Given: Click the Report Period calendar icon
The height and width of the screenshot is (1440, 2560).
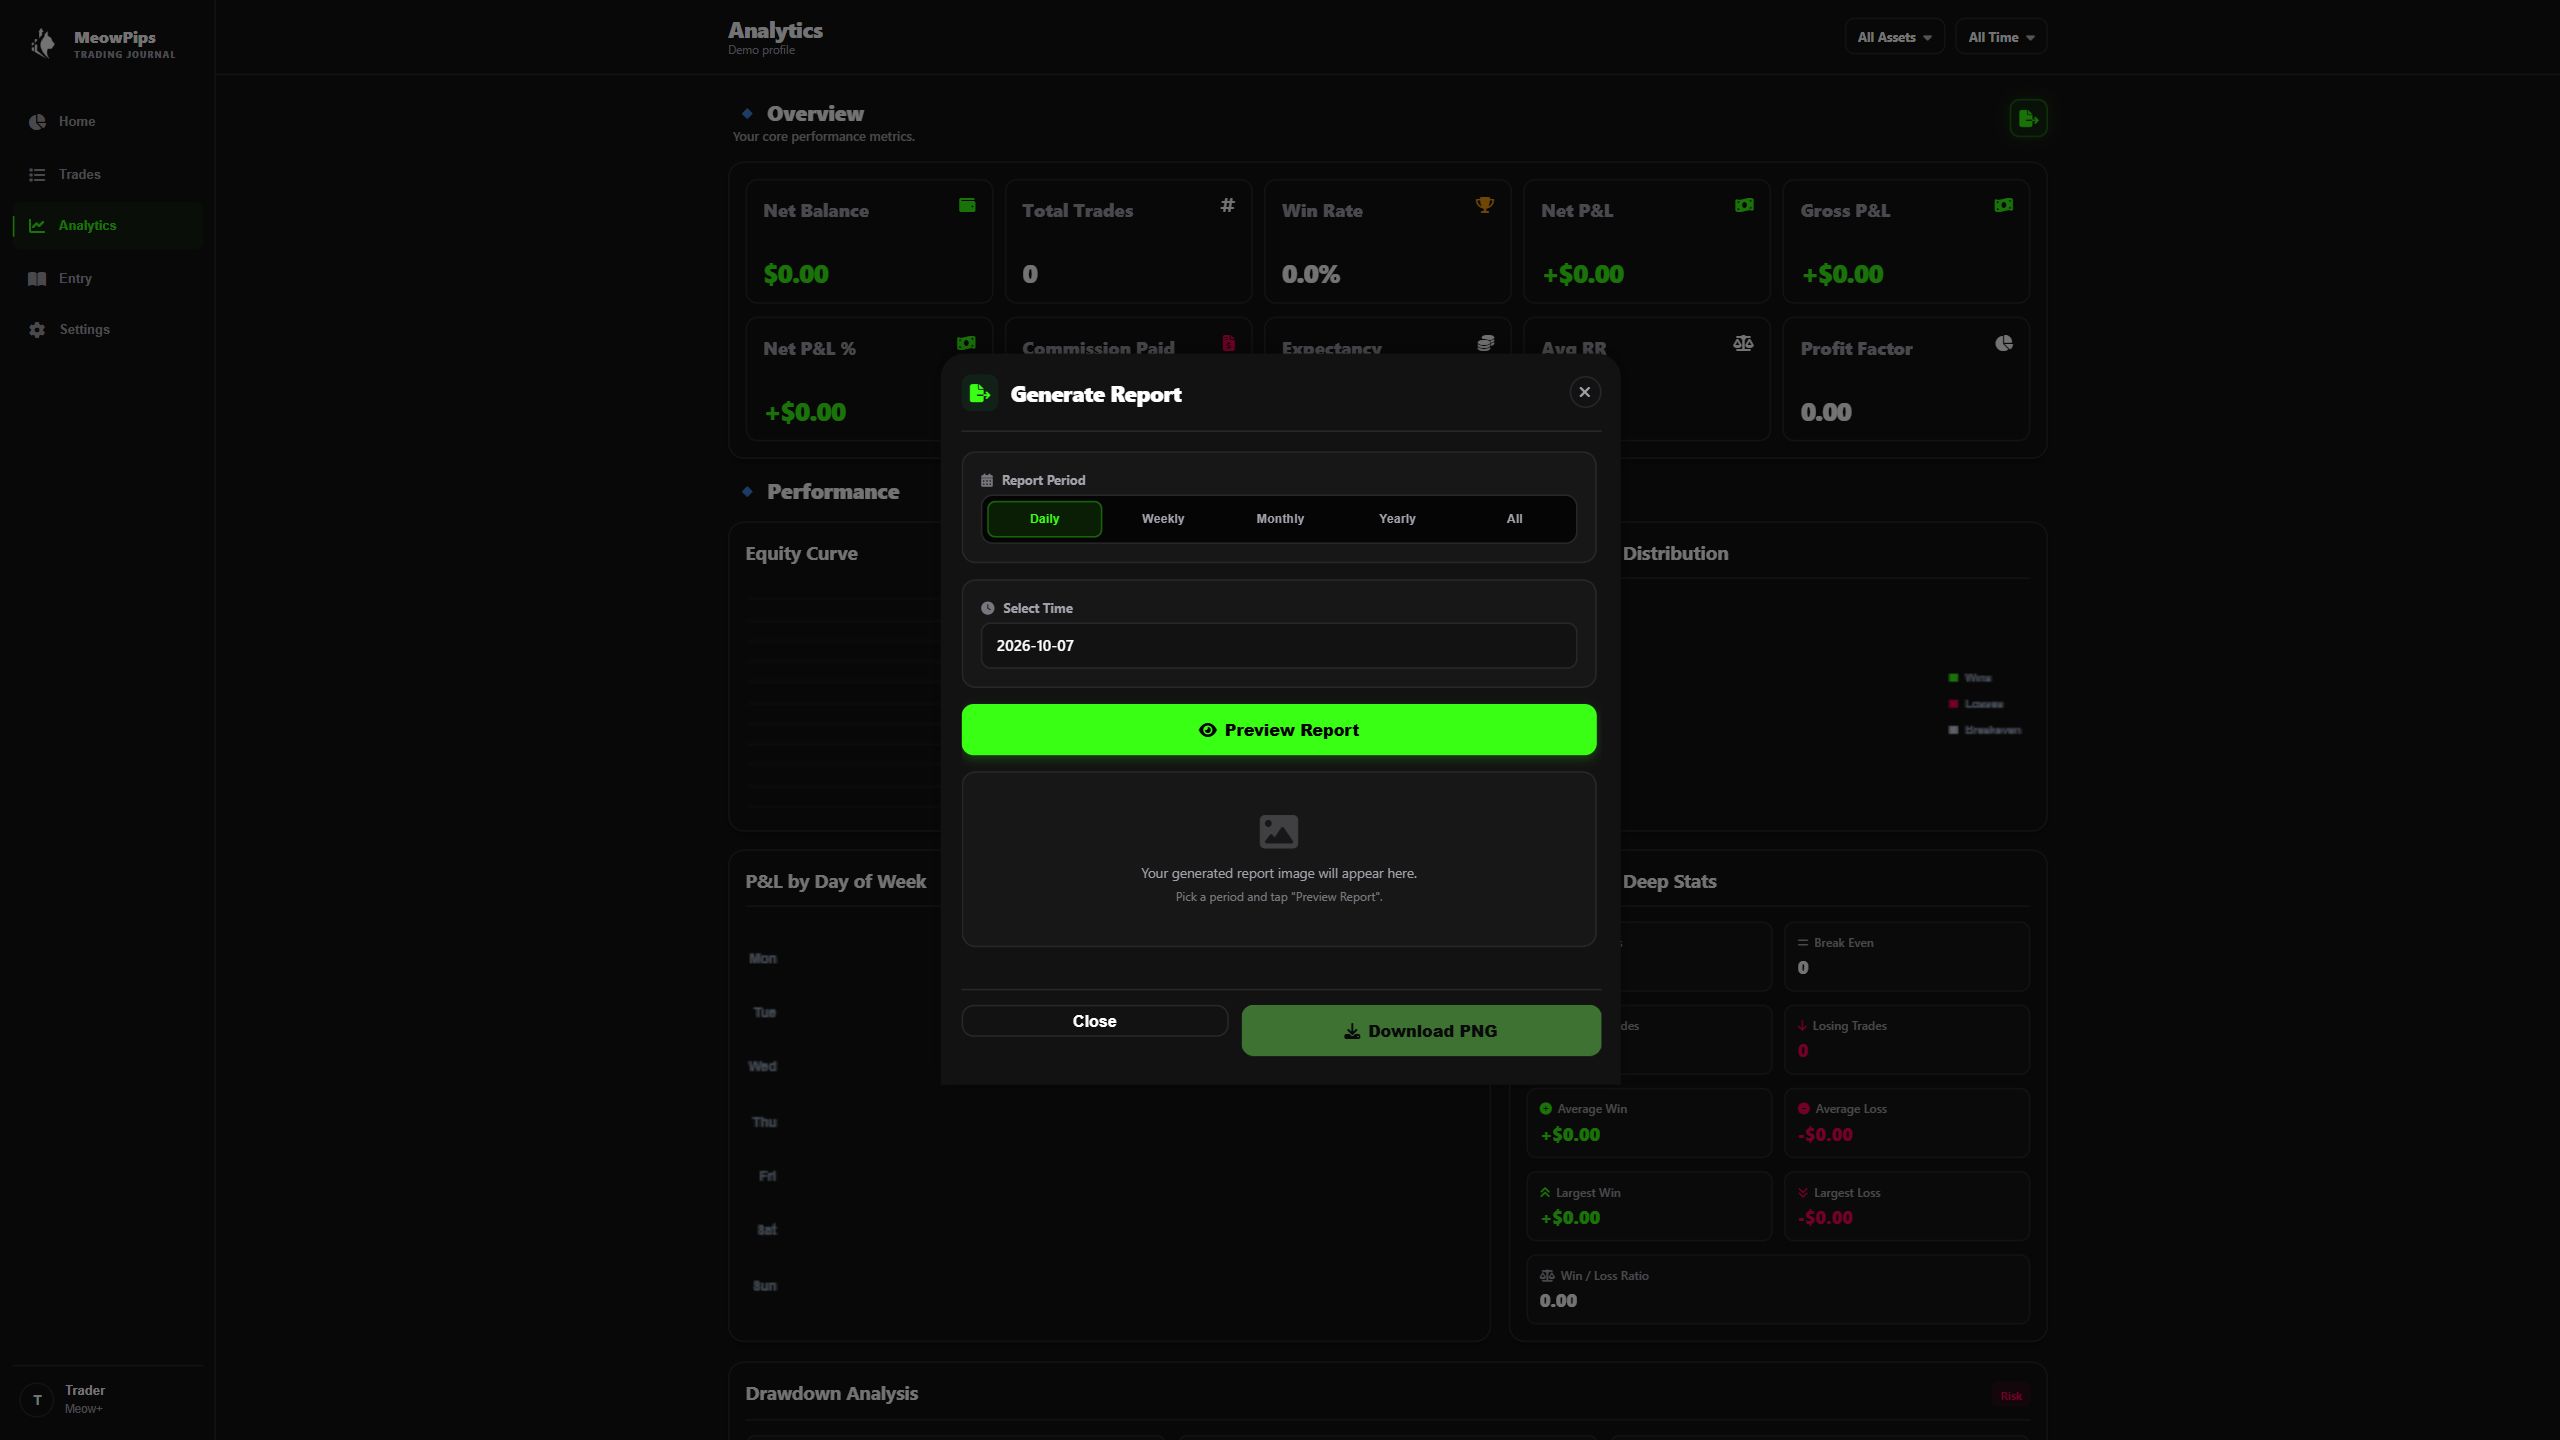Looking at the screenshot, I should pos(987,481).
